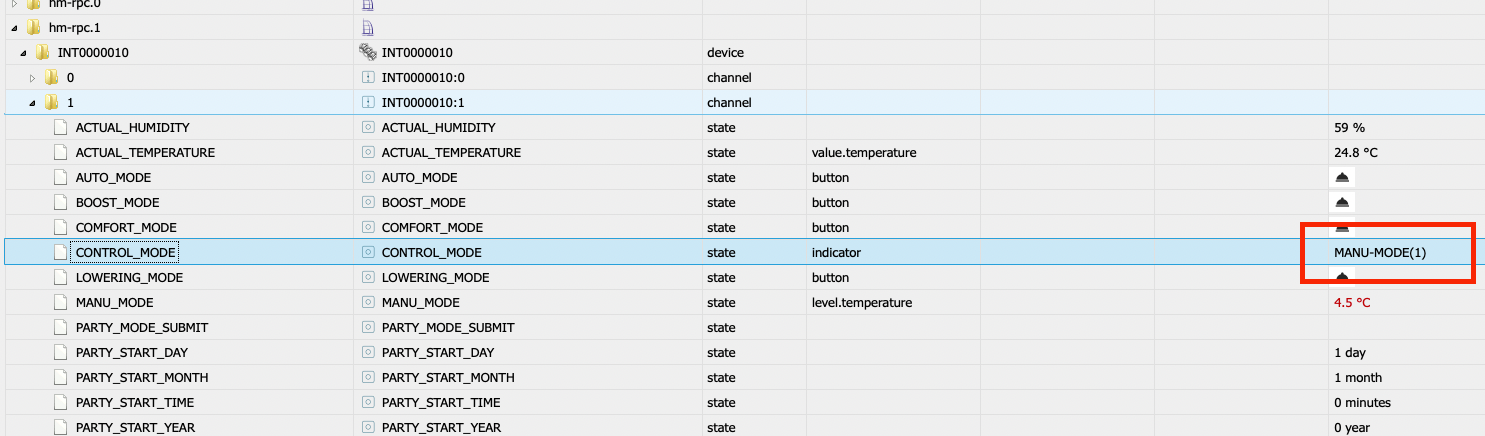
Task: Click the red 4.5 °C value
Action: 1354,302
